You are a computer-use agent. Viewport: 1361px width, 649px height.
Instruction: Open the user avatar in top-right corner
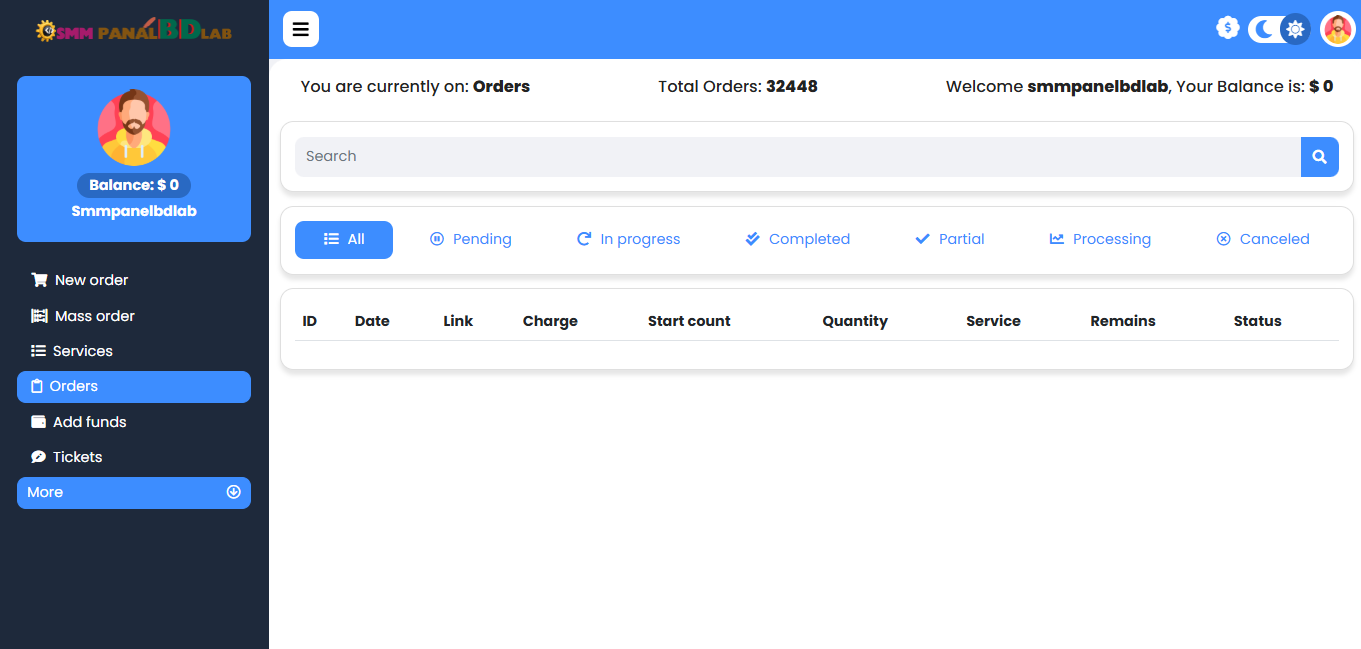tap(1337, 29)
